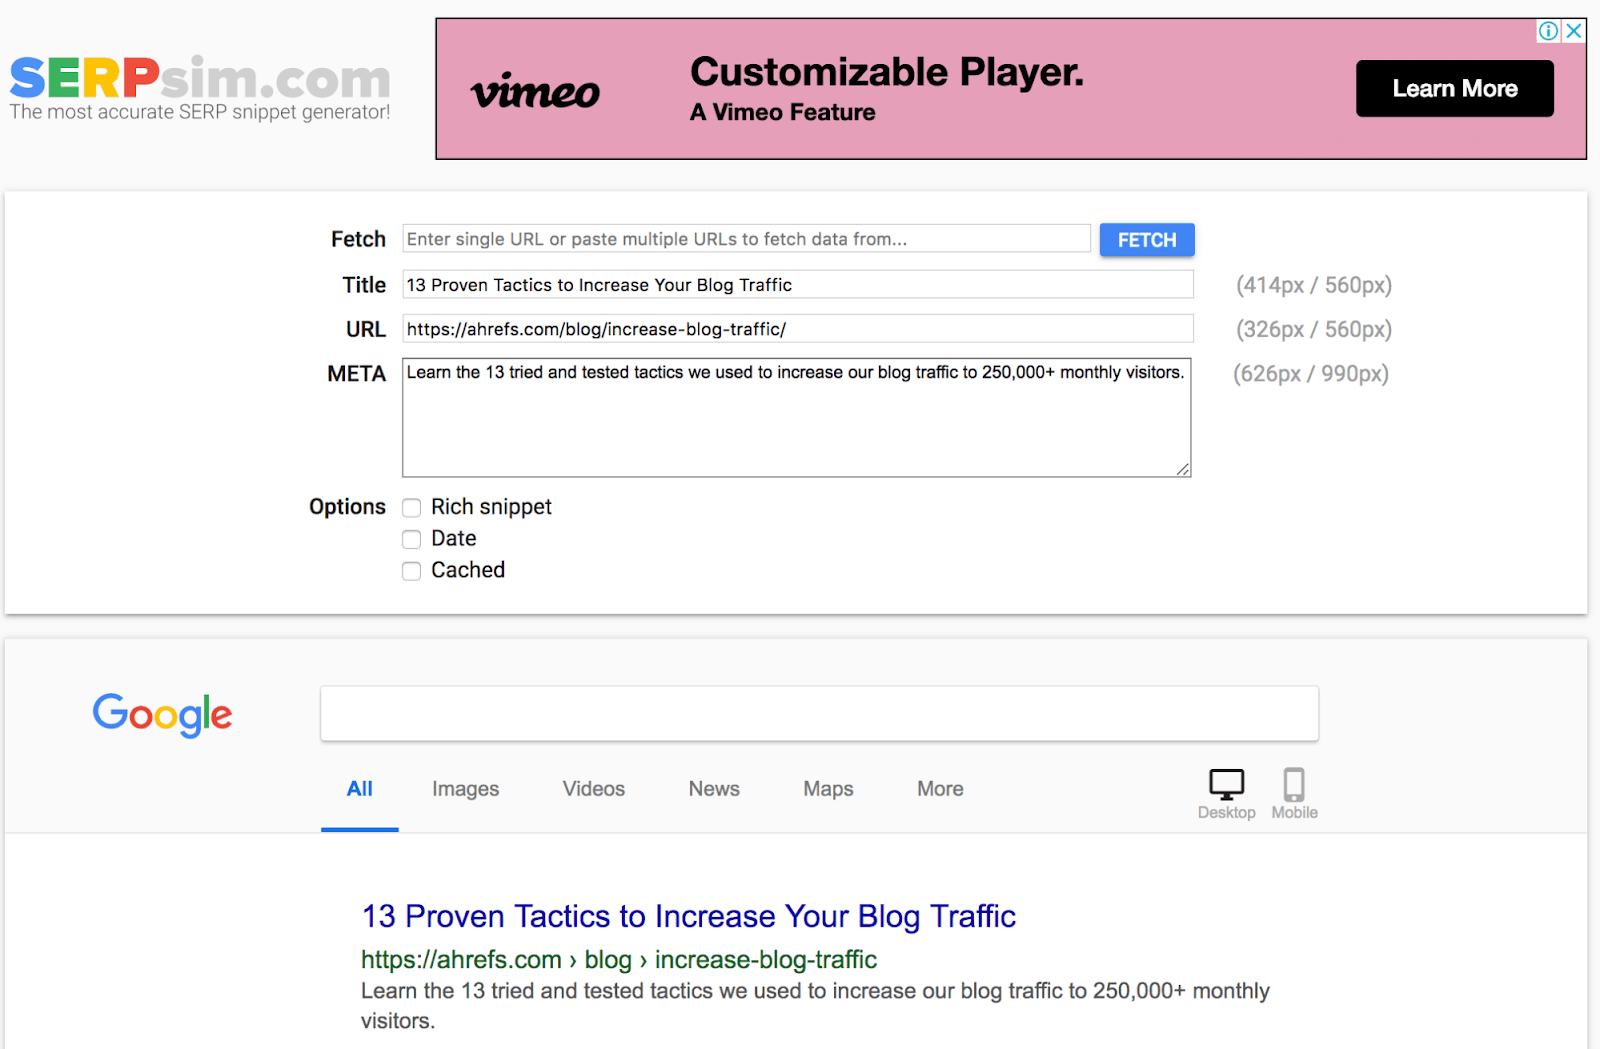Click the META textarea resize handle
The image size is (1600, 1049).
[x=1183, y=469]
